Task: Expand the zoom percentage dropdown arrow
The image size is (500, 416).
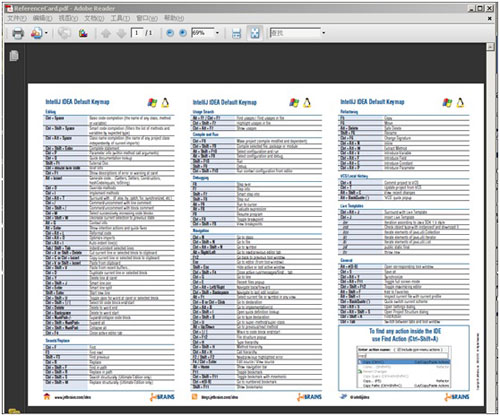Action: coord(217,33)
